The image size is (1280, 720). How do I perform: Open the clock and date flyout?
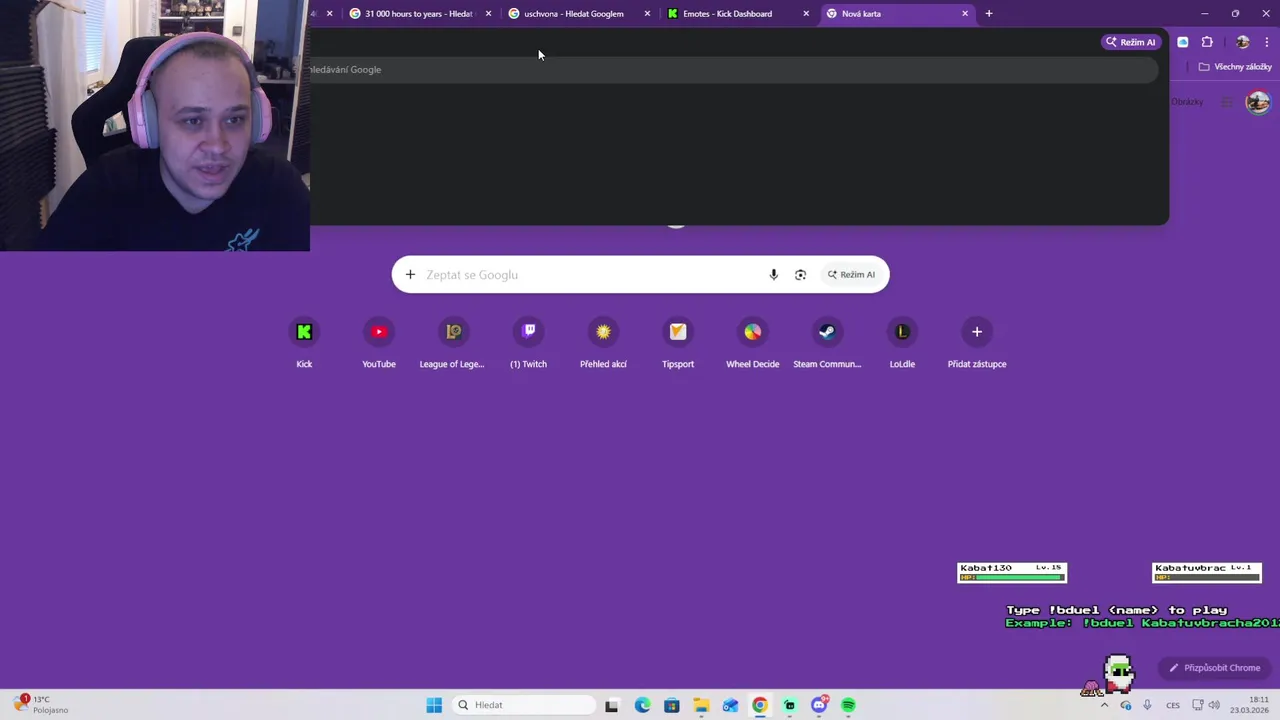(1250, 705)
